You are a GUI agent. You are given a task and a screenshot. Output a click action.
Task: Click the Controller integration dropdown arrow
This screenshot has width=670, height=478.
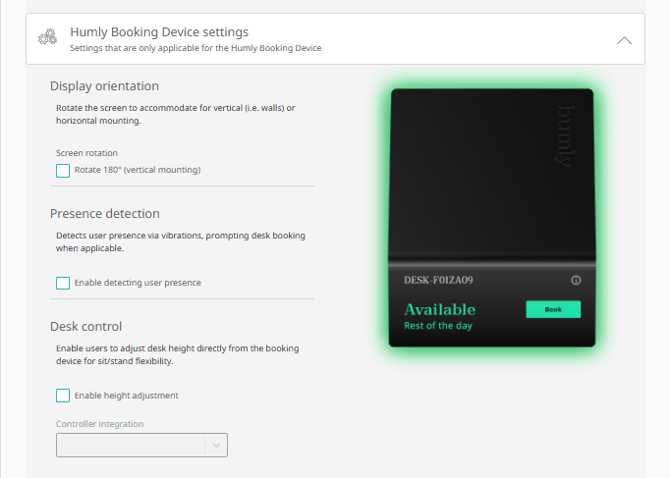pyautogui.click(x=216, y=445)
